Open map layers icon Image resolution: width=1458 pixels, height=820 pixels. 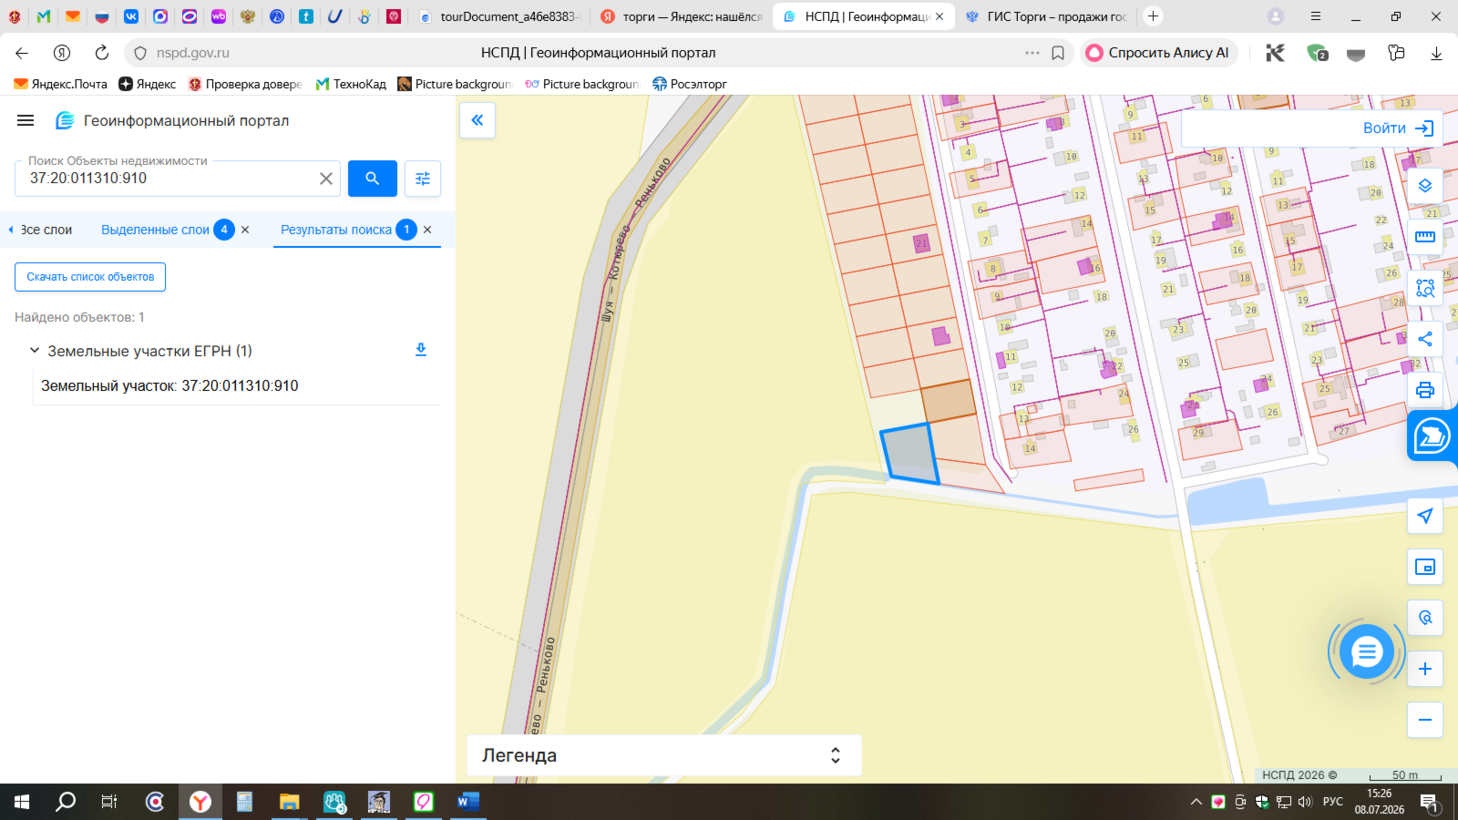click(1425, 186)
